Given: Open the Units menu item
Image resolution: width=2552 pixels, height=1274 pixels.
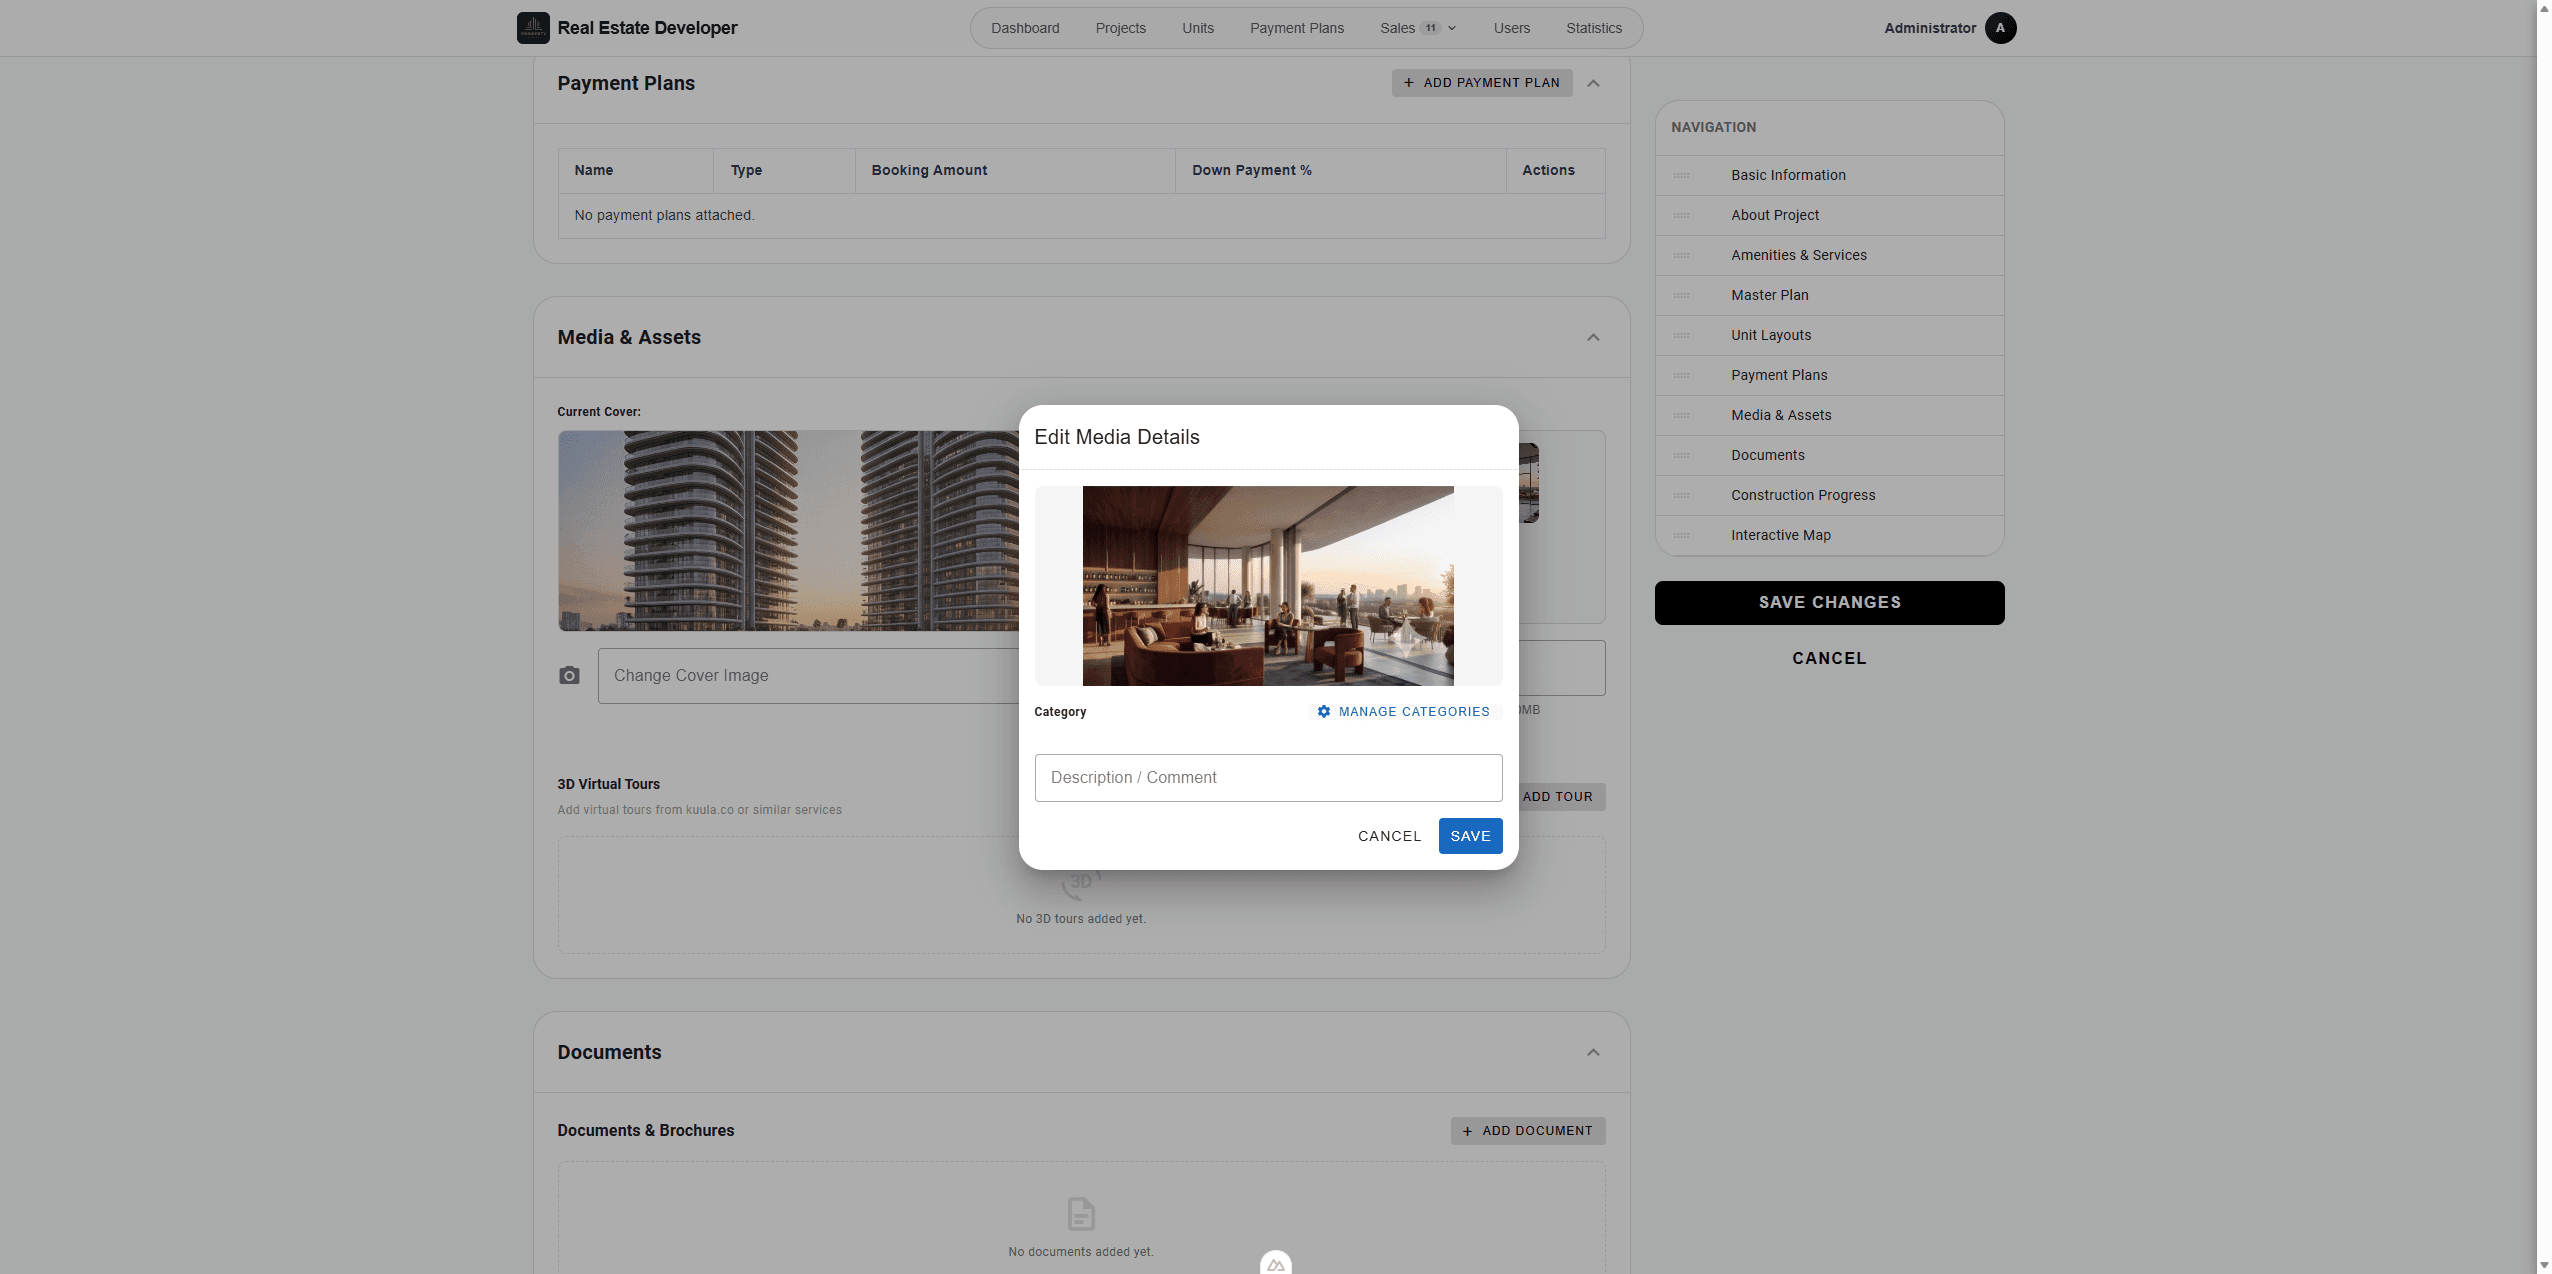Looking at the screenshot, I should (1197, 28).
